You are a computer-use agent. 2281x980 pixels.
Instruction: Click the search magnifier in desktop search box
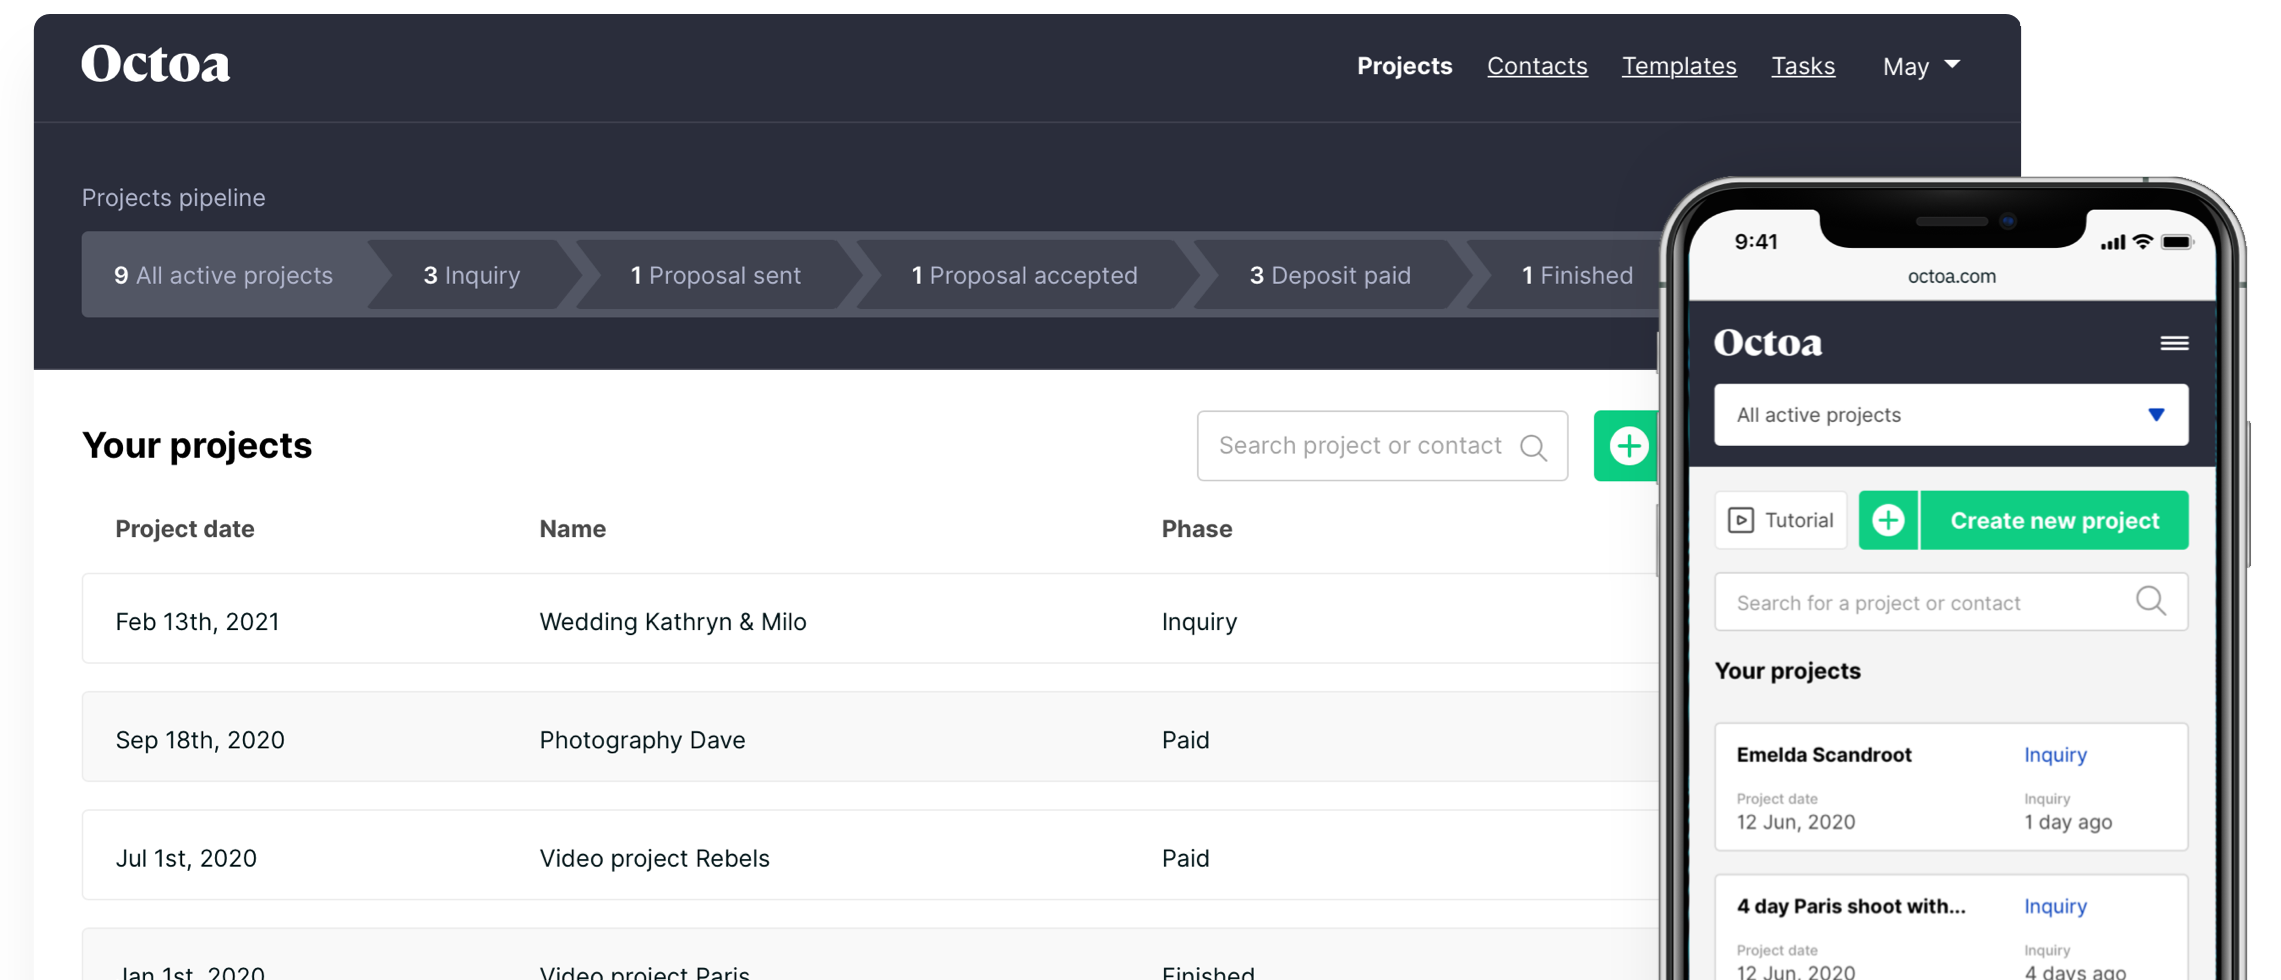pyautogui.click(x=1533, y=447)
